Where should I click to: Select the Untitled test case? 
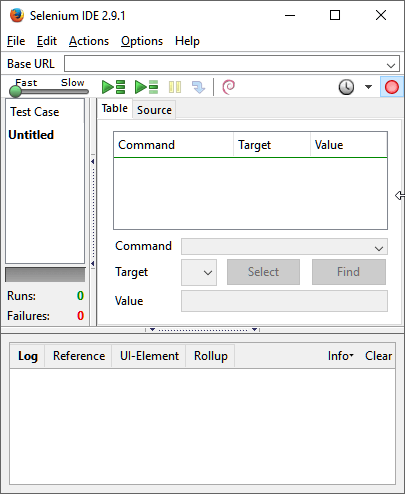pyautogui.click(x=31, y=135)
